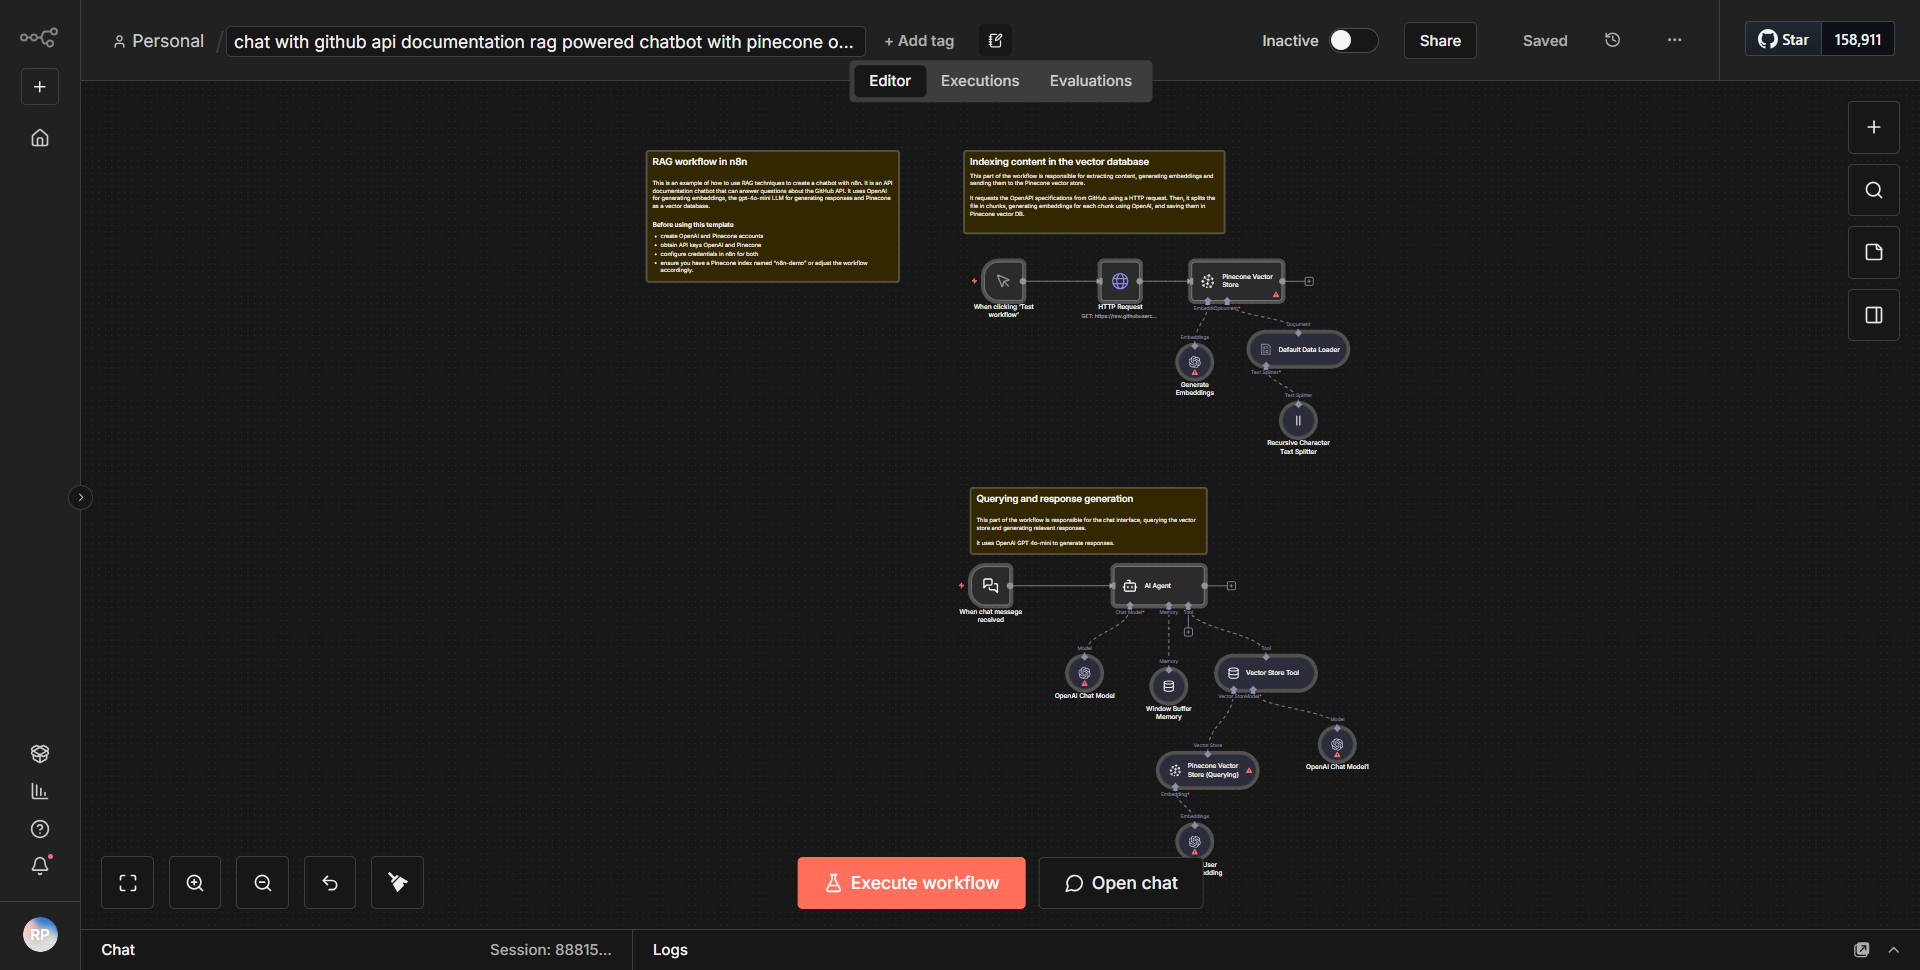This screenshot has height=970, width=1920.
Task: Add a sticky note to canvas
Action: (x=1873, y=252)
